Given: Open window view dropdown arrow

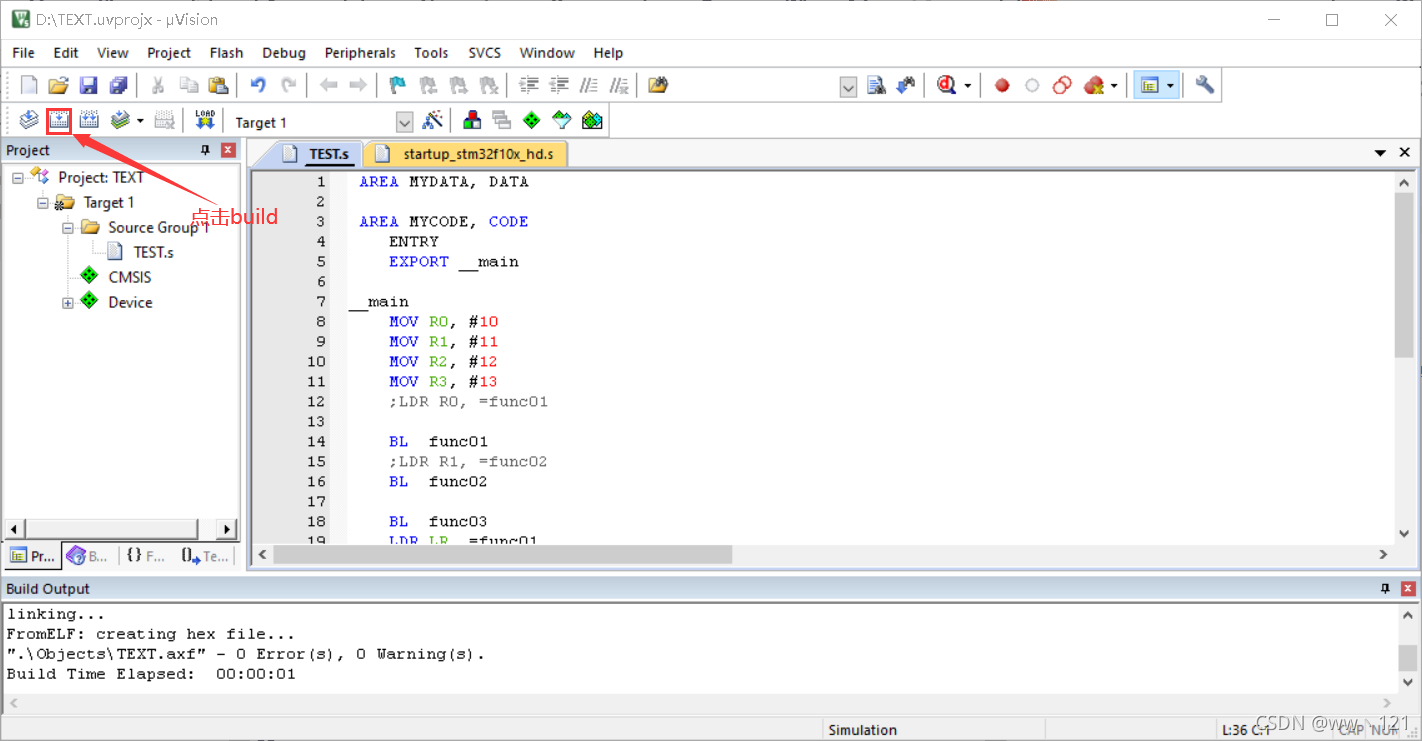Looking at the screenshot, I should (x=1169, y=85).
